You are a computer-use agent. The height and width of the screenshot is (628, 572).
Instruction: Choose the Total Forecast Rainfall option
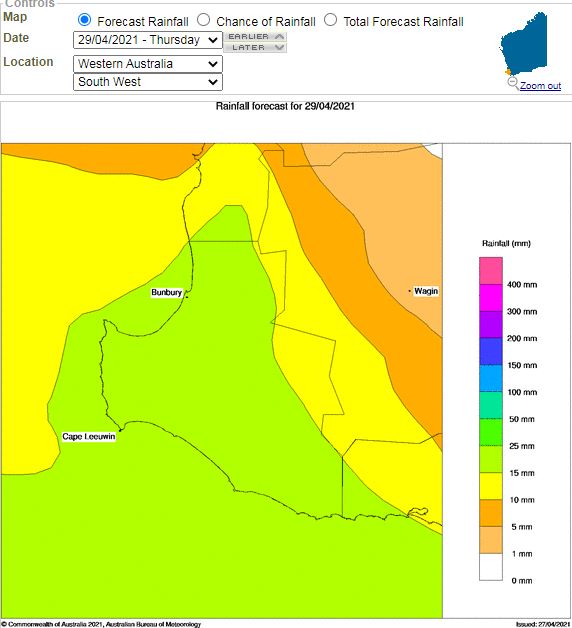point(330,20)
